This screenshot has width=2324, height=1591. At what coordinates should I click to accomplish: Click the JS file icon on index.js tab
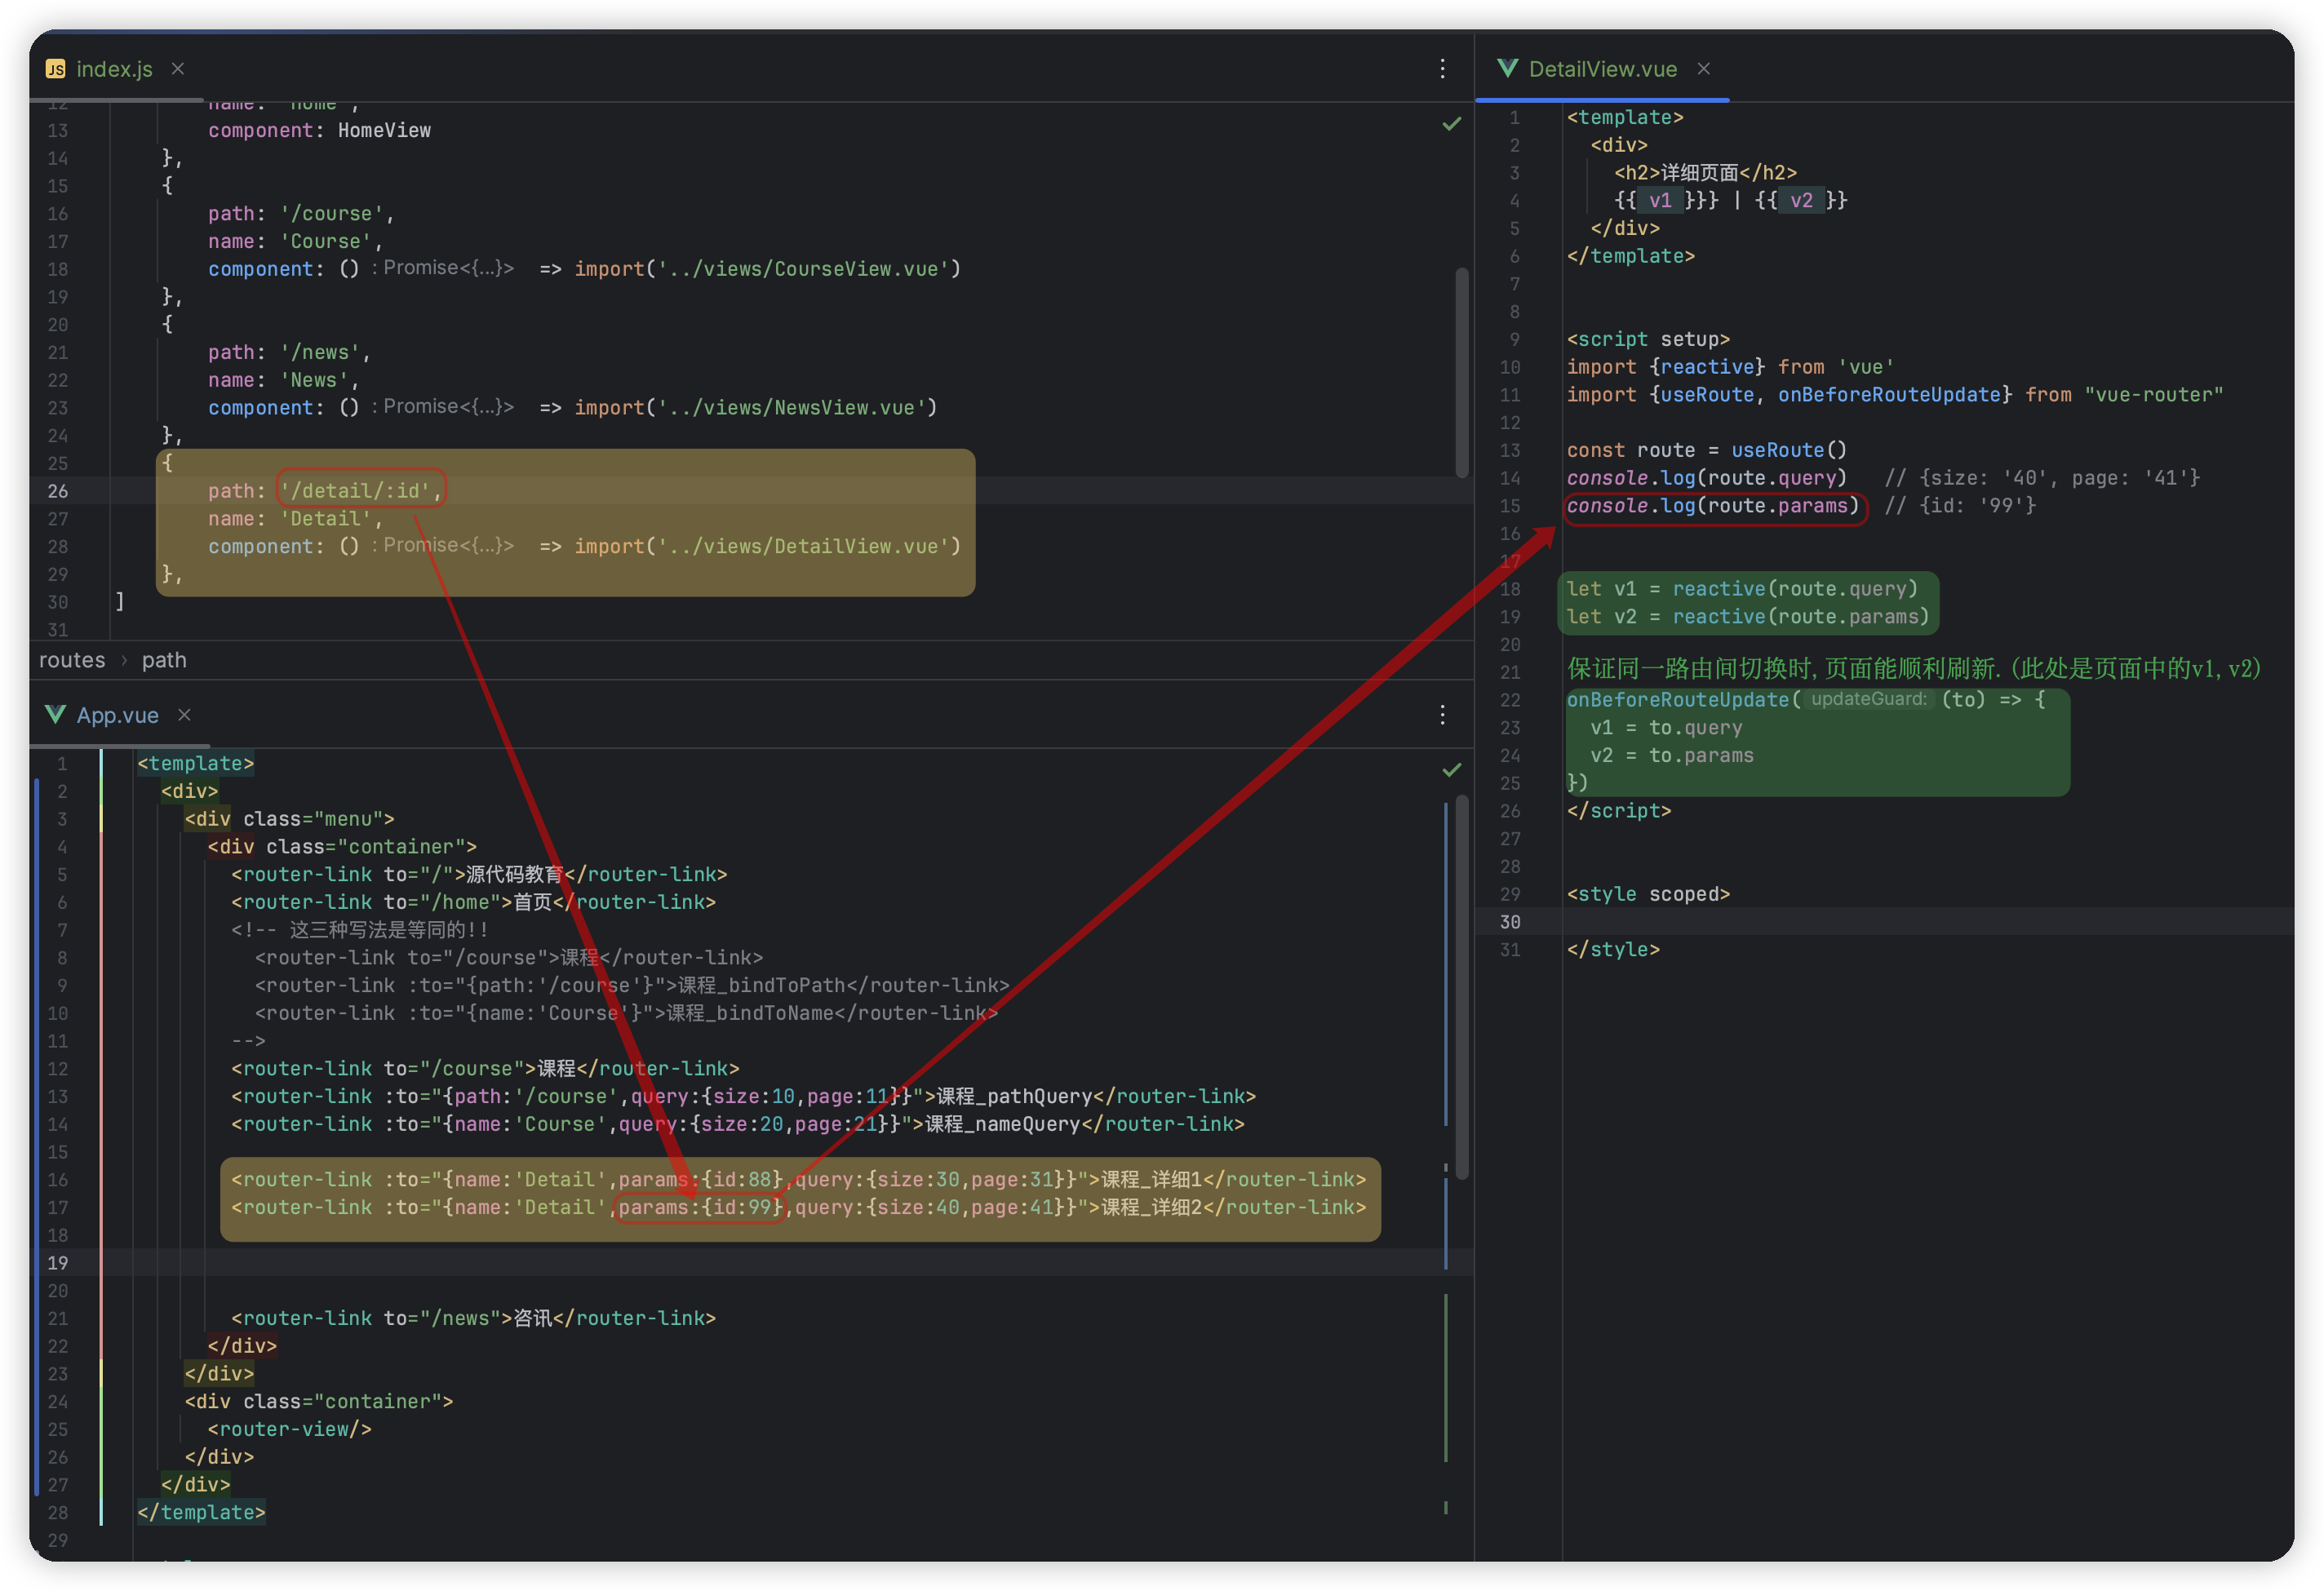[56, 69]
